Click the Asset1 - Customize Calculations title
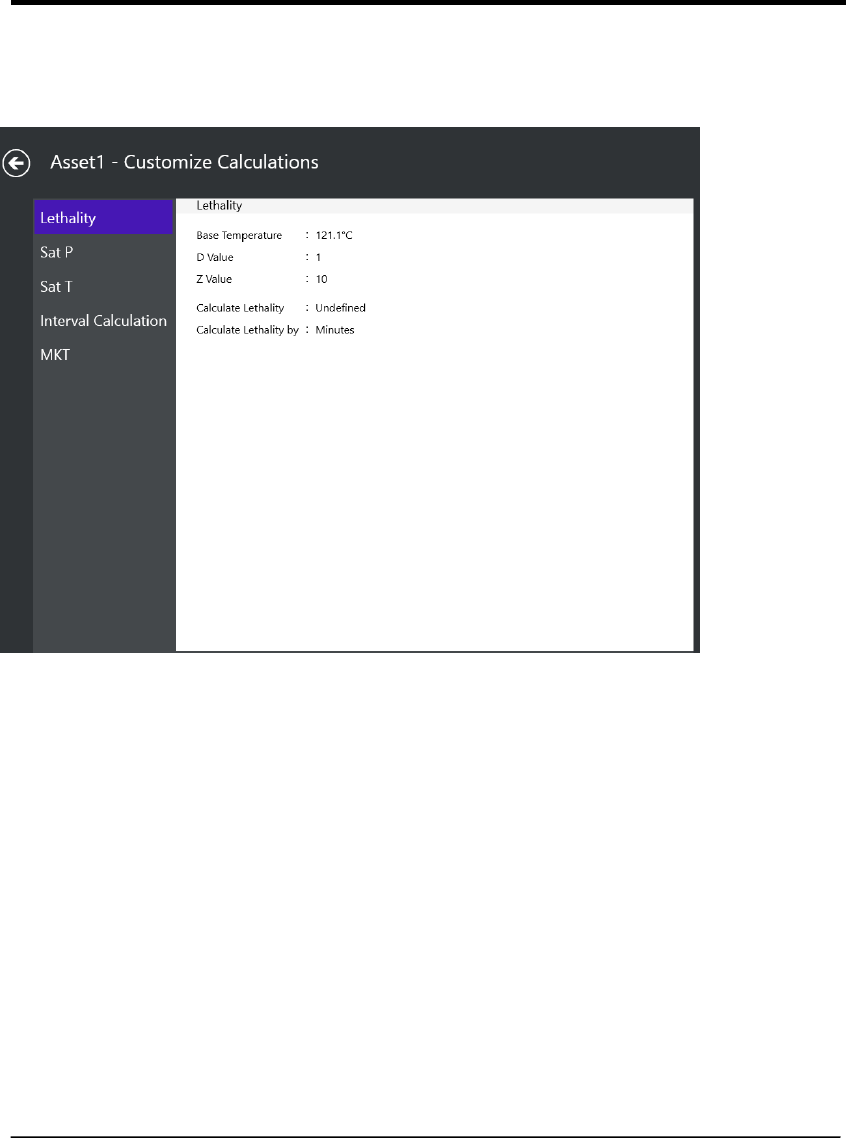846x1138 pixels. coord(184,162)
